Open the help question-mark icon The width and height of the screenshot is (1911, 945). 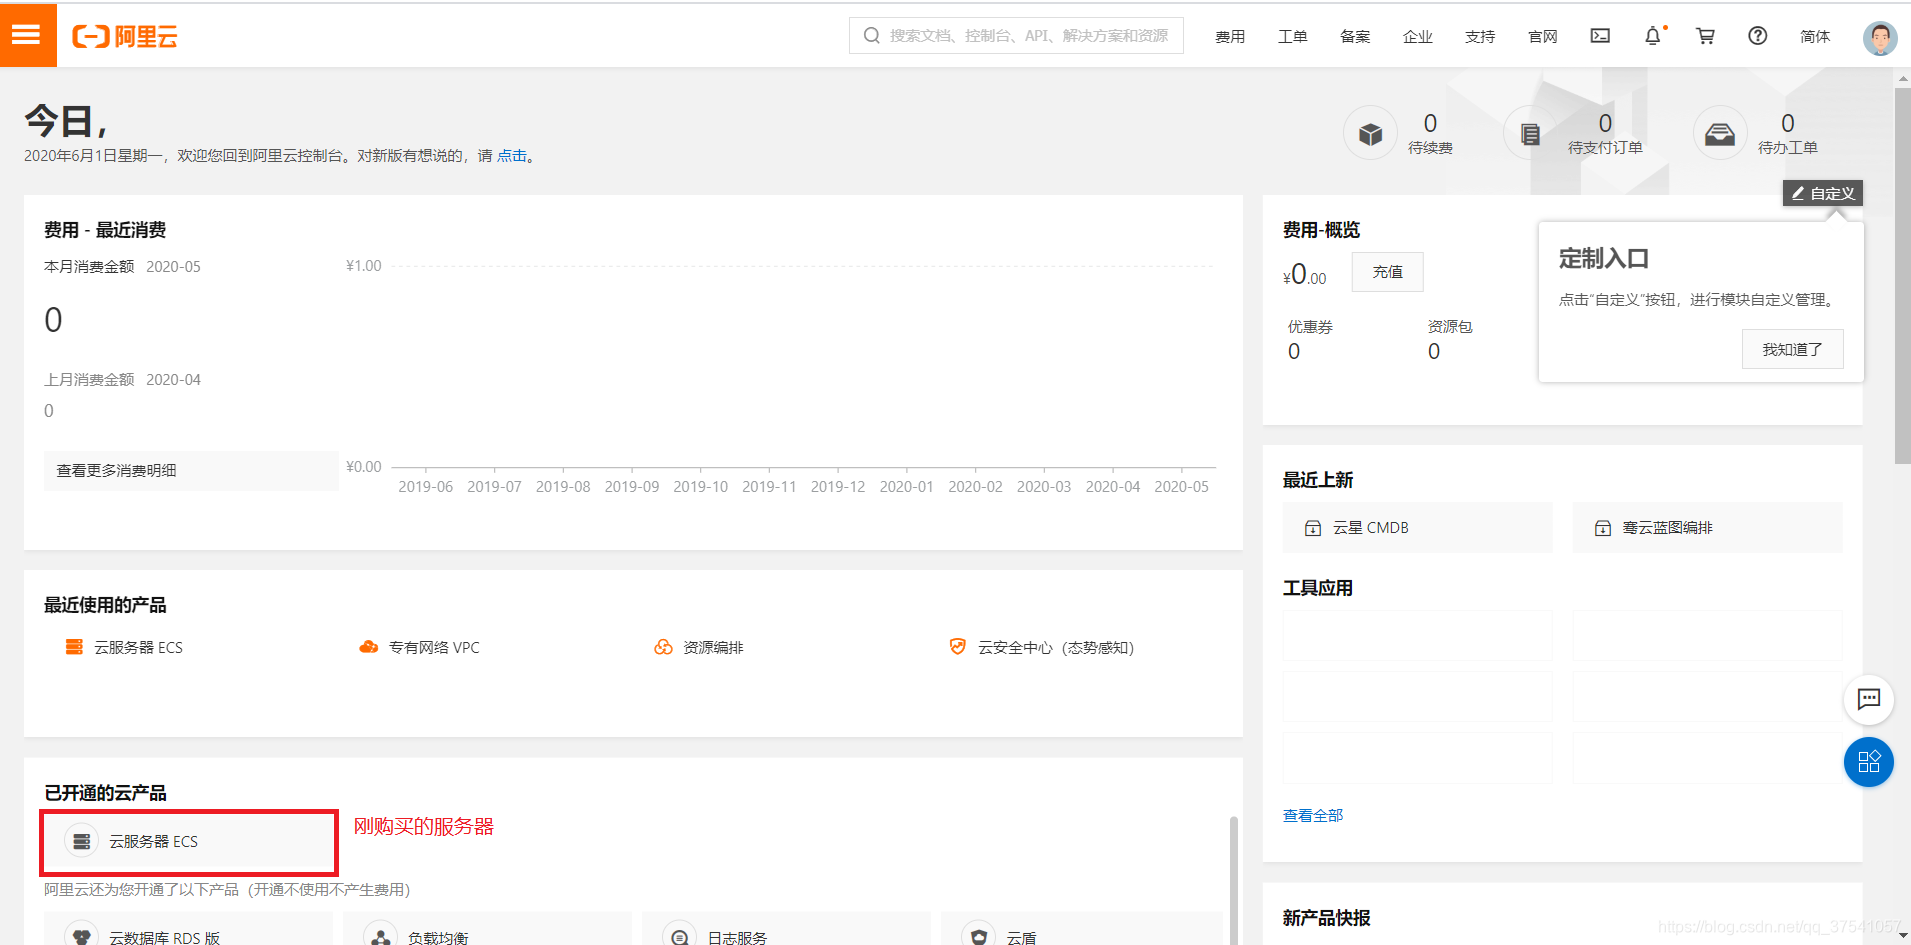click(1758, 35)
